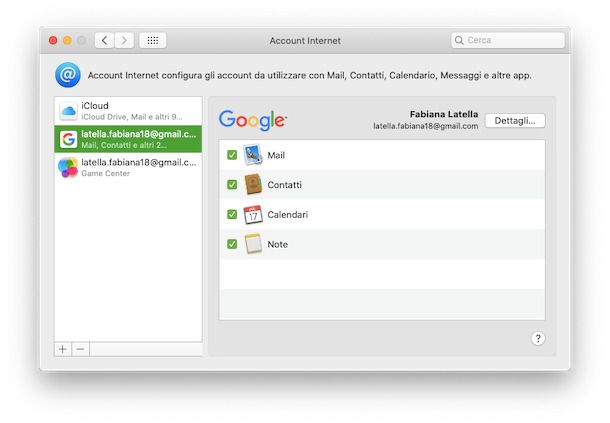
Task: Uncheck the Calendari checkbox
Action: [x=232, y=214]
